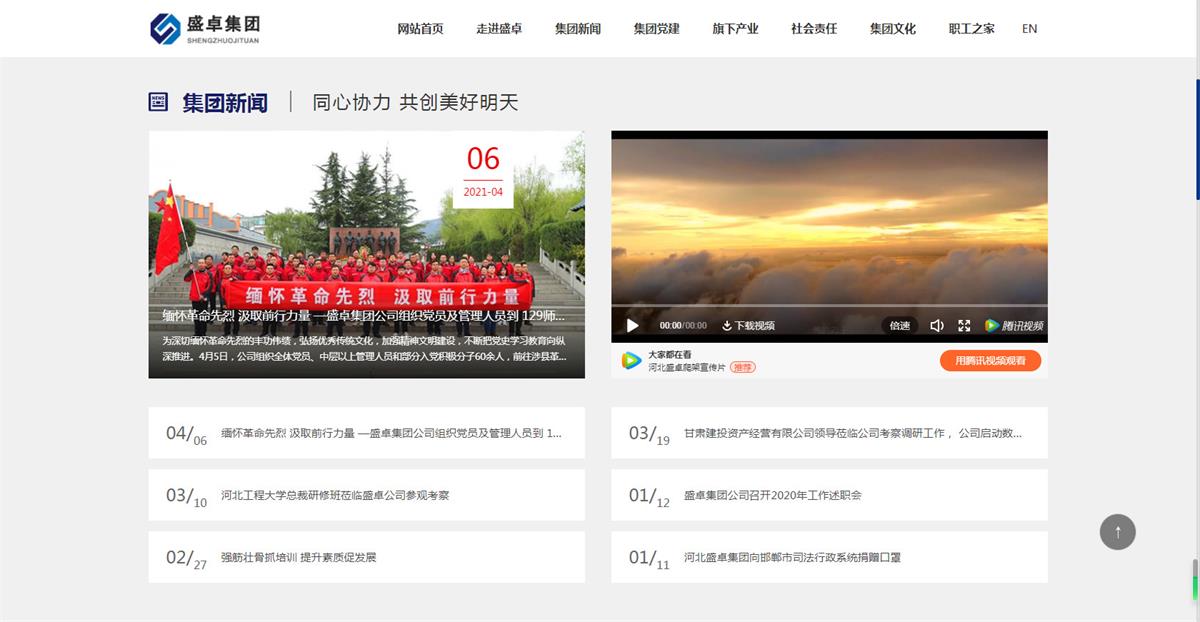This screenshot has width=1200, height=622.
Task: Click the 腾讯视频 logo in player controls
Action: tap(1013, 325)
